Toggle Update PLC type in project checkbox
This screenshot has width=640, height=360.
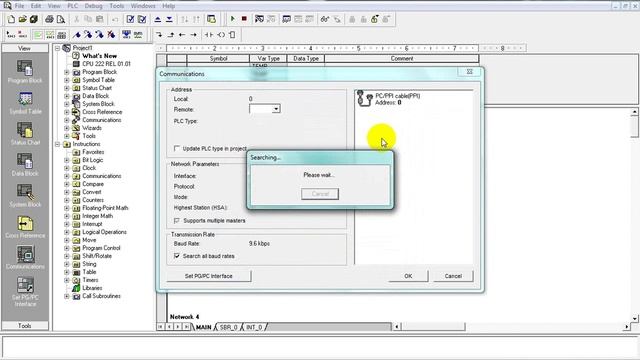click(x=177, y=148)
